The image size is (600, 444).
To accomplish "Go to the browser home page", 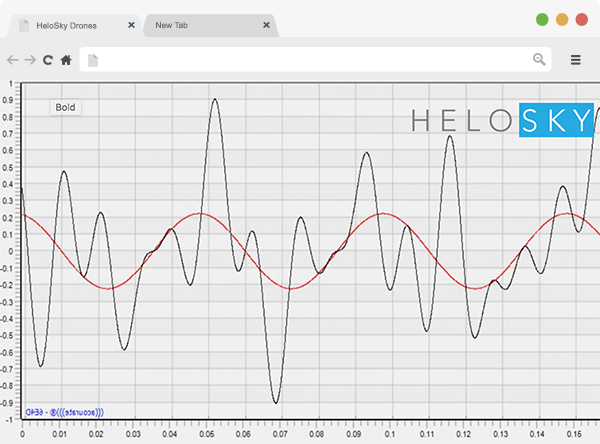I will (66, 60).
